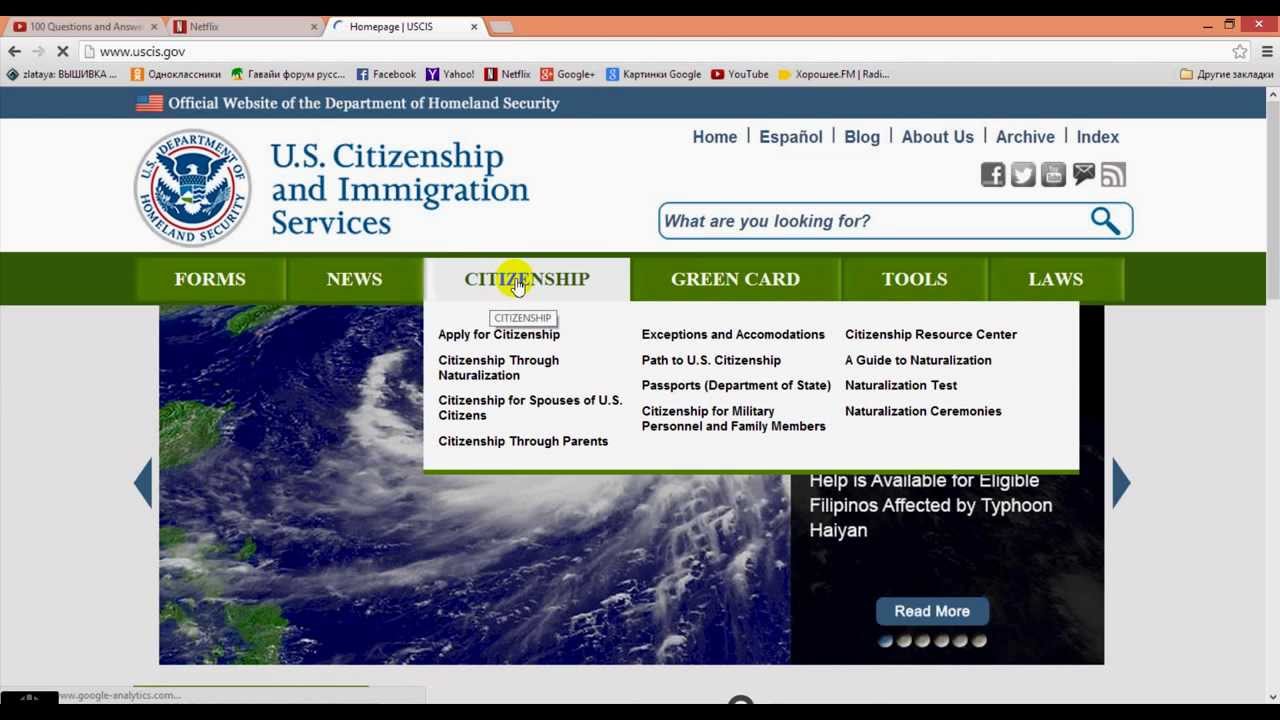The image size is (1280, 720).
Task: Click the Blog top link
Action: click(862, 137)
